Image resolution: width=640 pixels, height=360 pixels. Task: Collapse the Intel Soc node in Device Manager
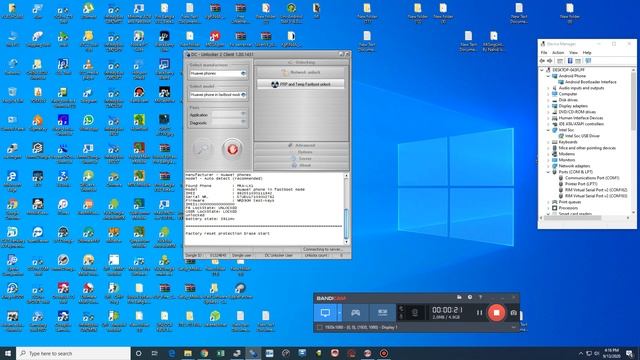pyautogui.click(x=548, y=130)
